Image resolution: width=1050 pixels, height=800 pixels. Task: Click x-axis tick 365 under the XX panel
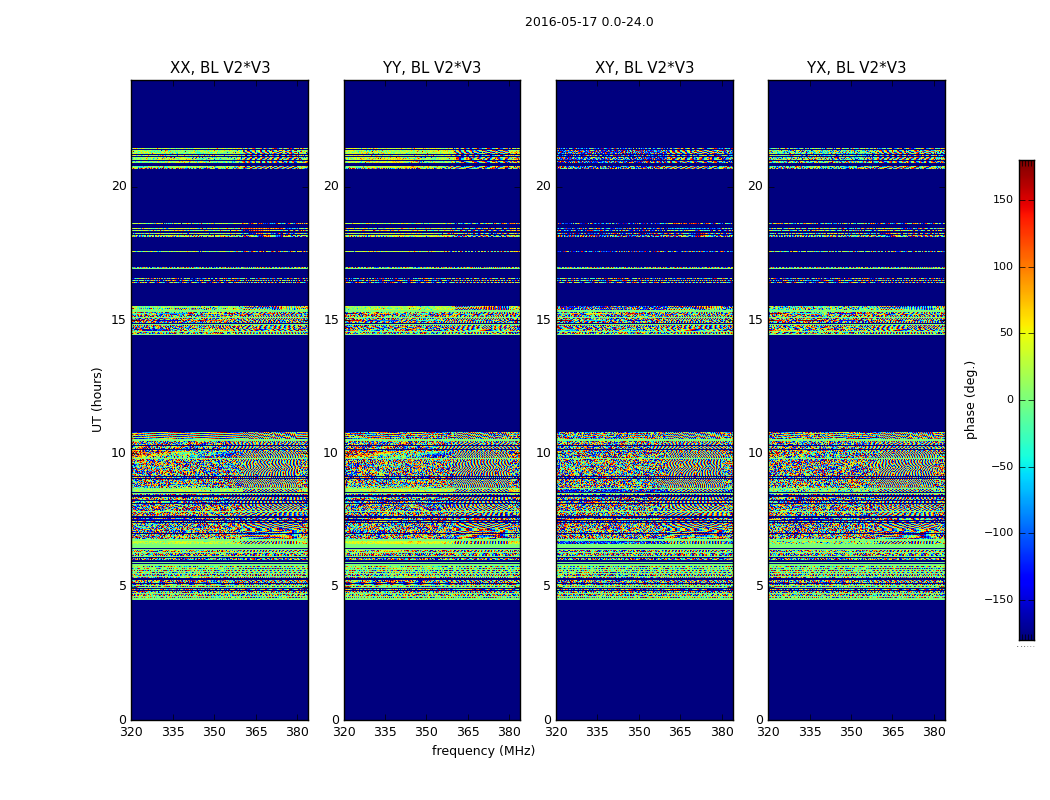(x=256, y=732)
